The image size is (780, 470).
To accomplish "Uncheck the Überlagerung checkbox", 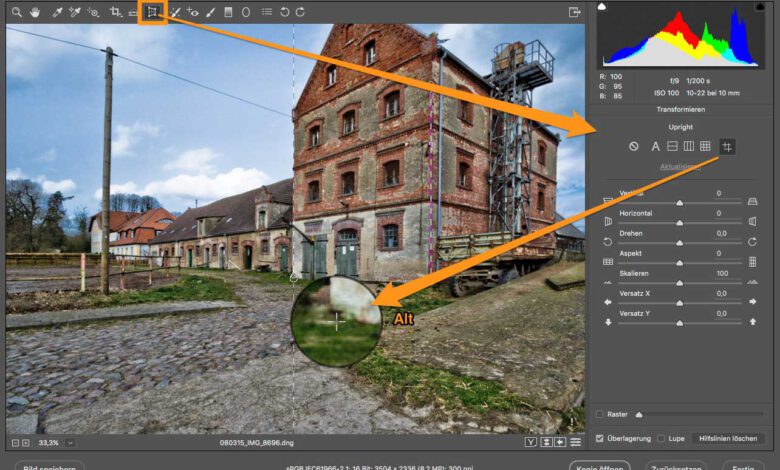I will pyautogui.click(x=599, y=438).
